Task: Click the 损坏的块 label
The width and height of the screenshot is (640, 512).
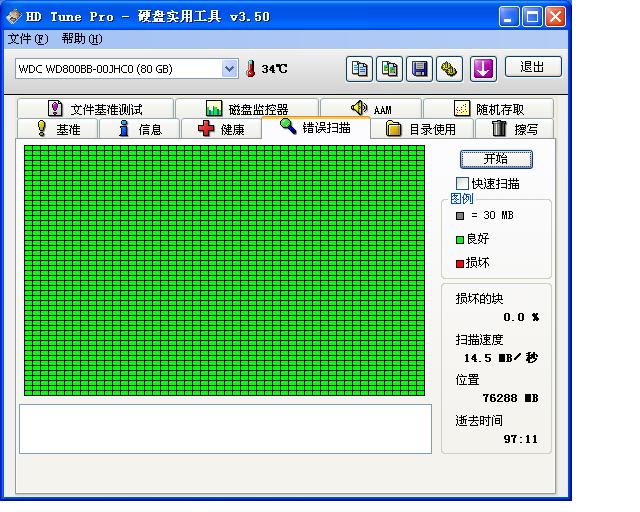Action: point(479,298)
